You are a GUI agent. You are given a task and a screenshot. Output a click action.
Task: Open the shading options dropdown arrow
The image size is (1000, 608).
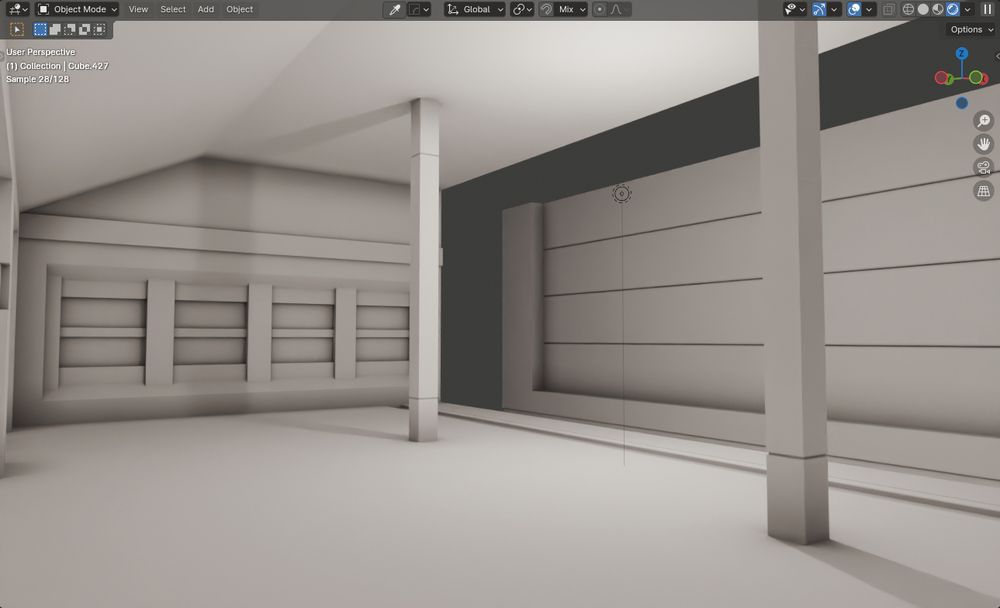(x=967, y=9)
